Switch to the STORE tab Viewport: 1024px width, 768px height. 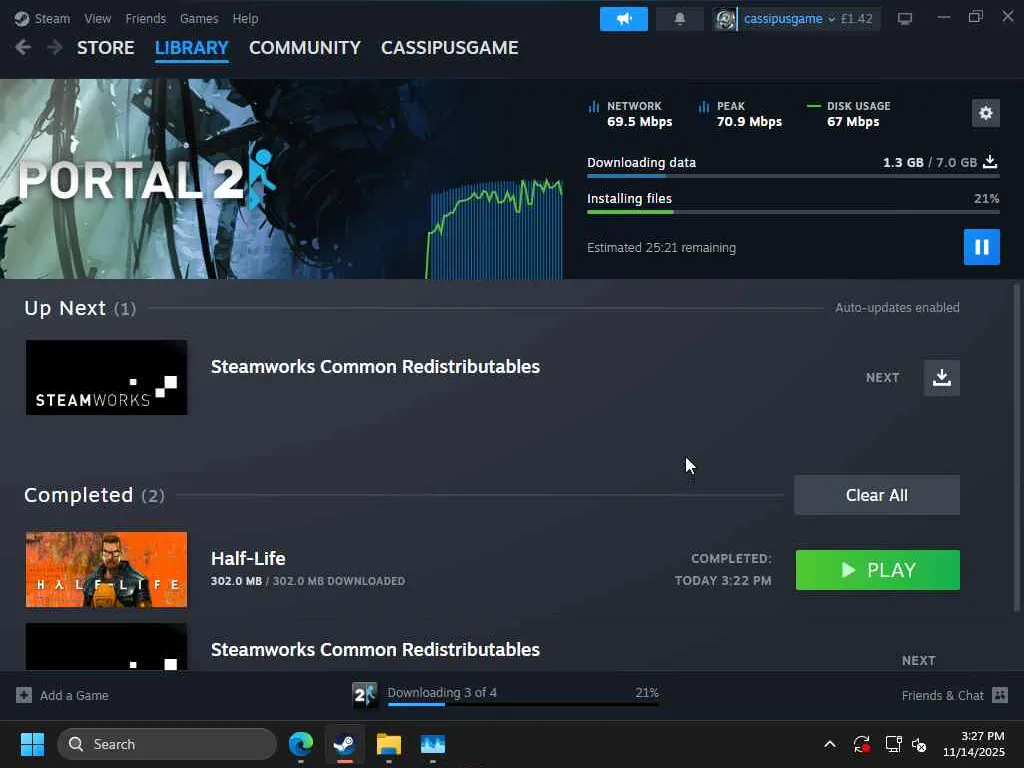click(106, 48)
